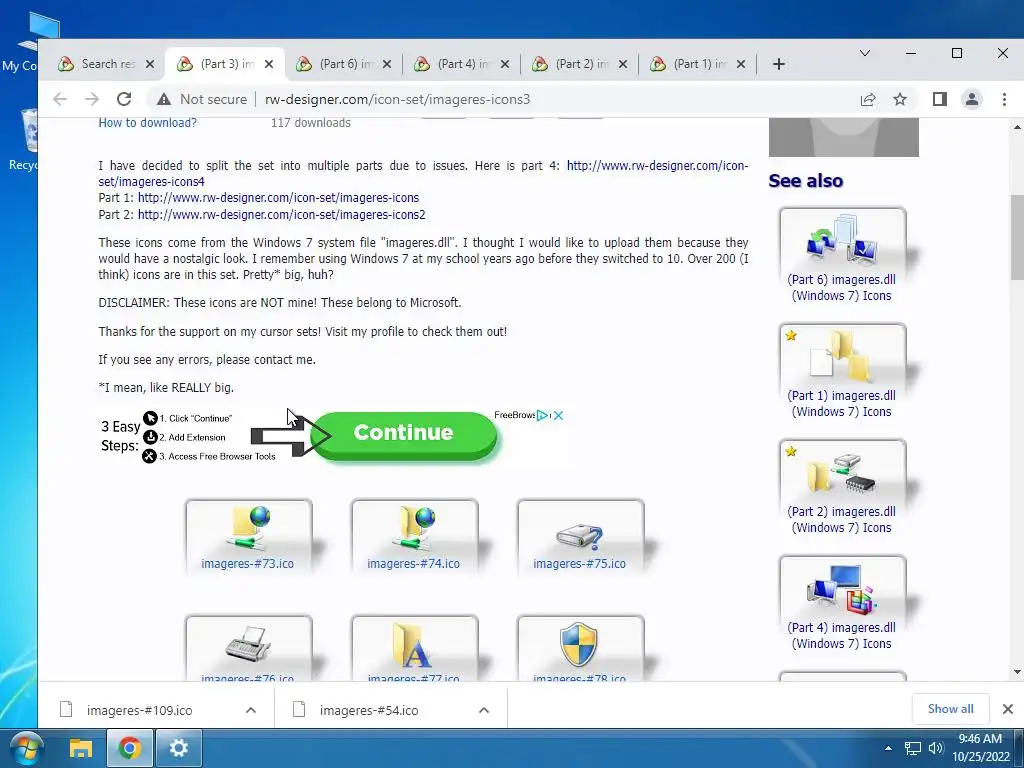Expand options for imageres-#109.ico download
The image size is (1024, 768).
pos(251,710)
